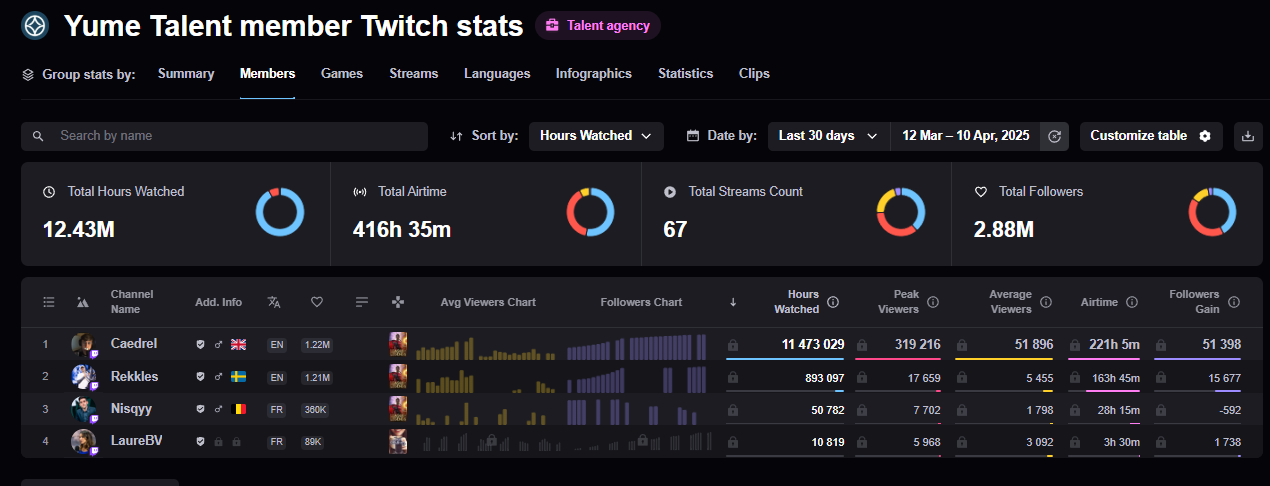Click LaureBV's verified shield icon
The image size is (1270, 486).
click(x=201, y=442)
